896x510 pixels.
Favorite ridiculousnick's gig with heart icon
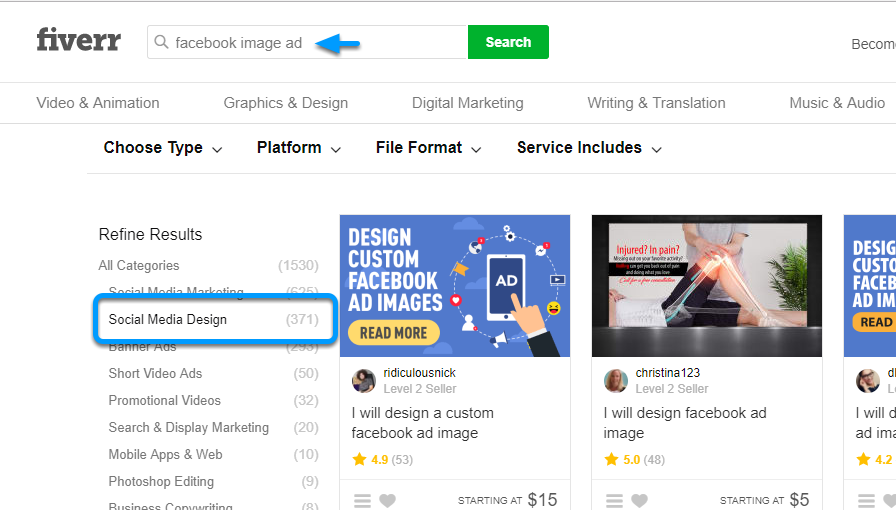pyautogui.click(x=387, y=501)
